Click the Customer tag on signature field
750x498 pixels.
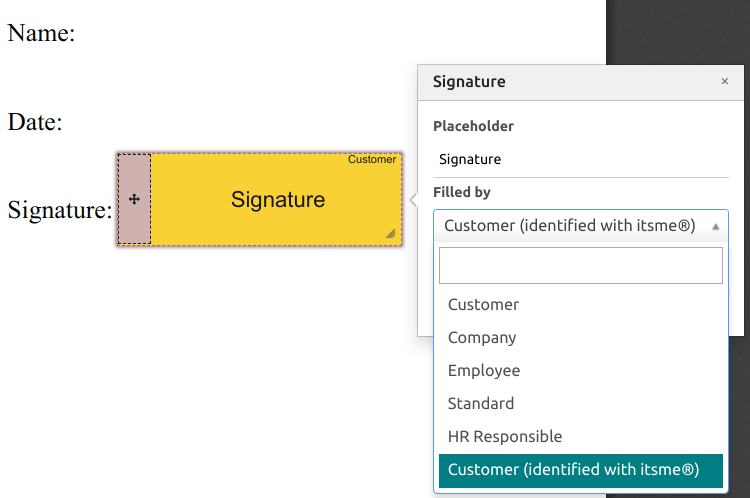[372, 160]
